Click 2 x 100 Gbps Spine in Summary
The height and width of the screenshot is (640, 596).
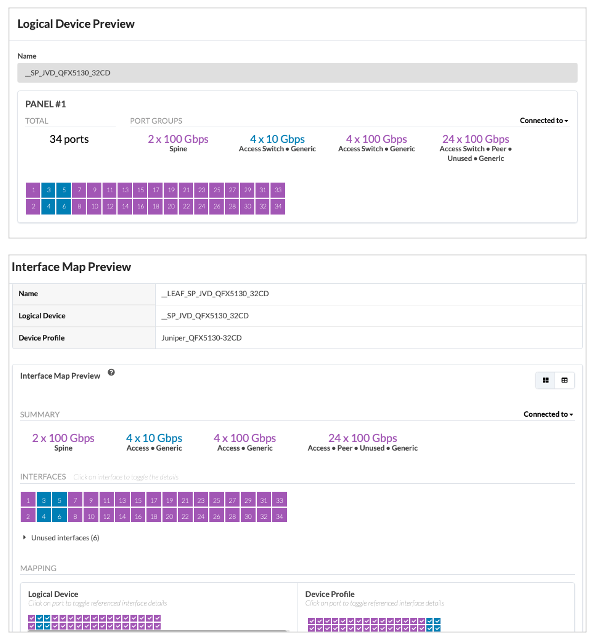coord(63,442)
